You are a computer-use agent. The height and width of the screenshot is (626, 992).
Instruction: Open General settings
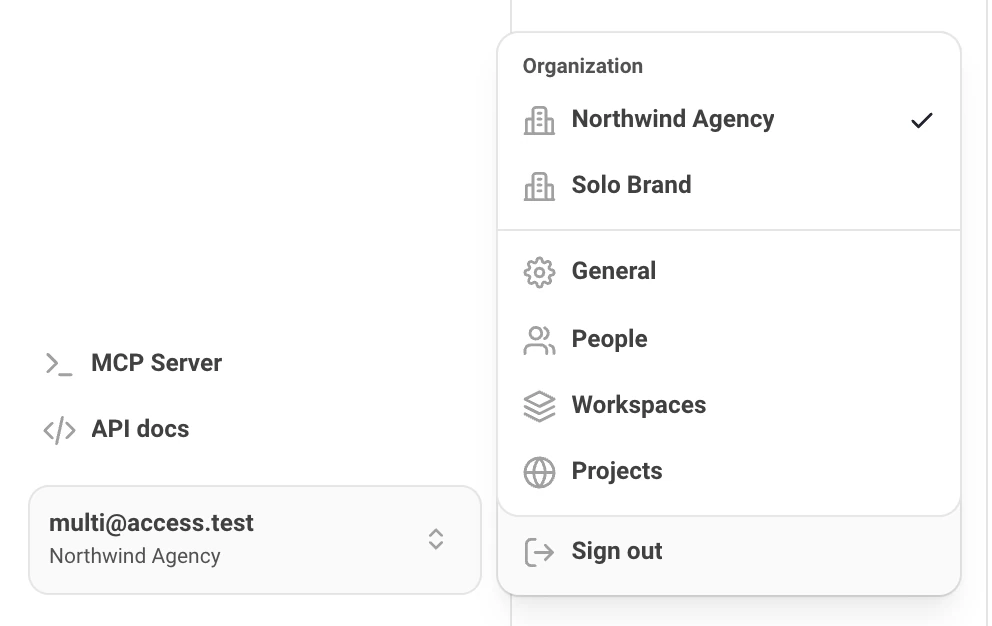point(729,272)
